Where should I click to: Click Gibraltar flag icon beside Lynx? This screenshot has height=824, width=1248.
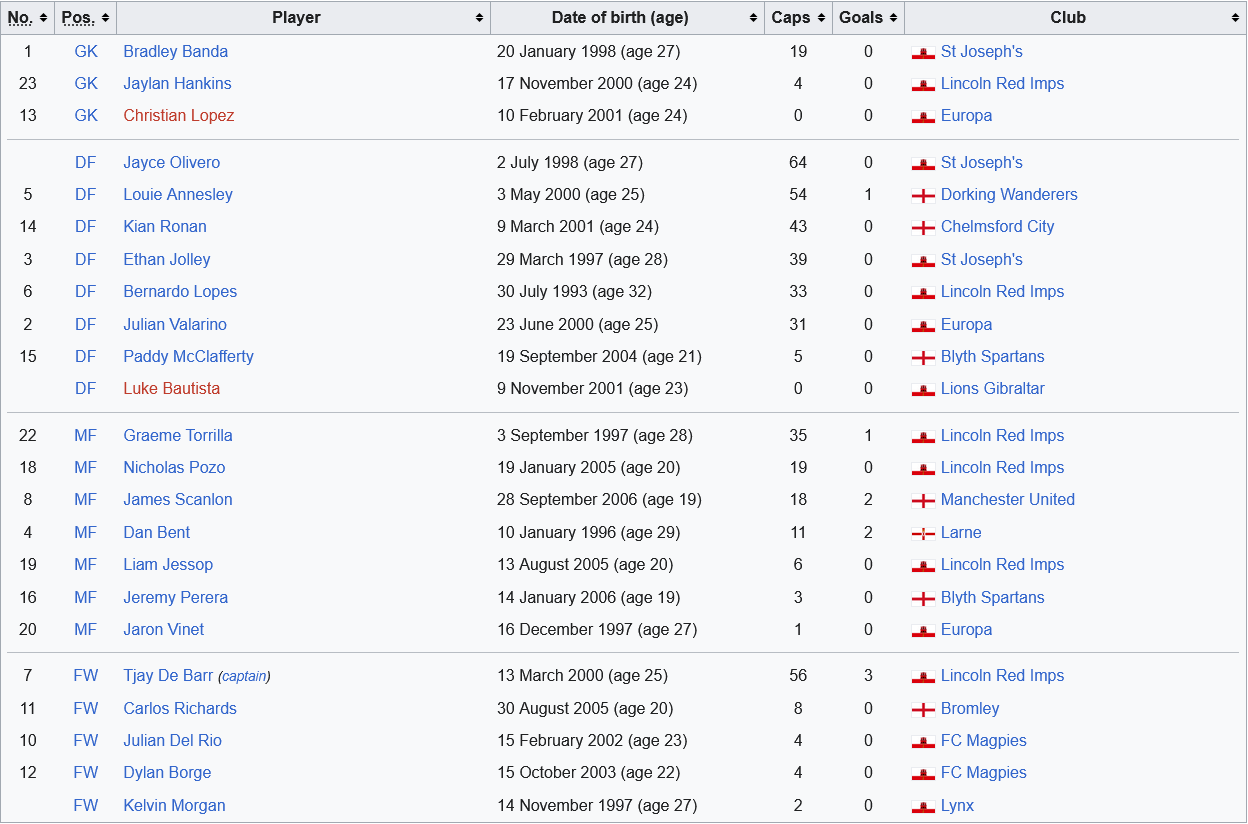point(923,806)
